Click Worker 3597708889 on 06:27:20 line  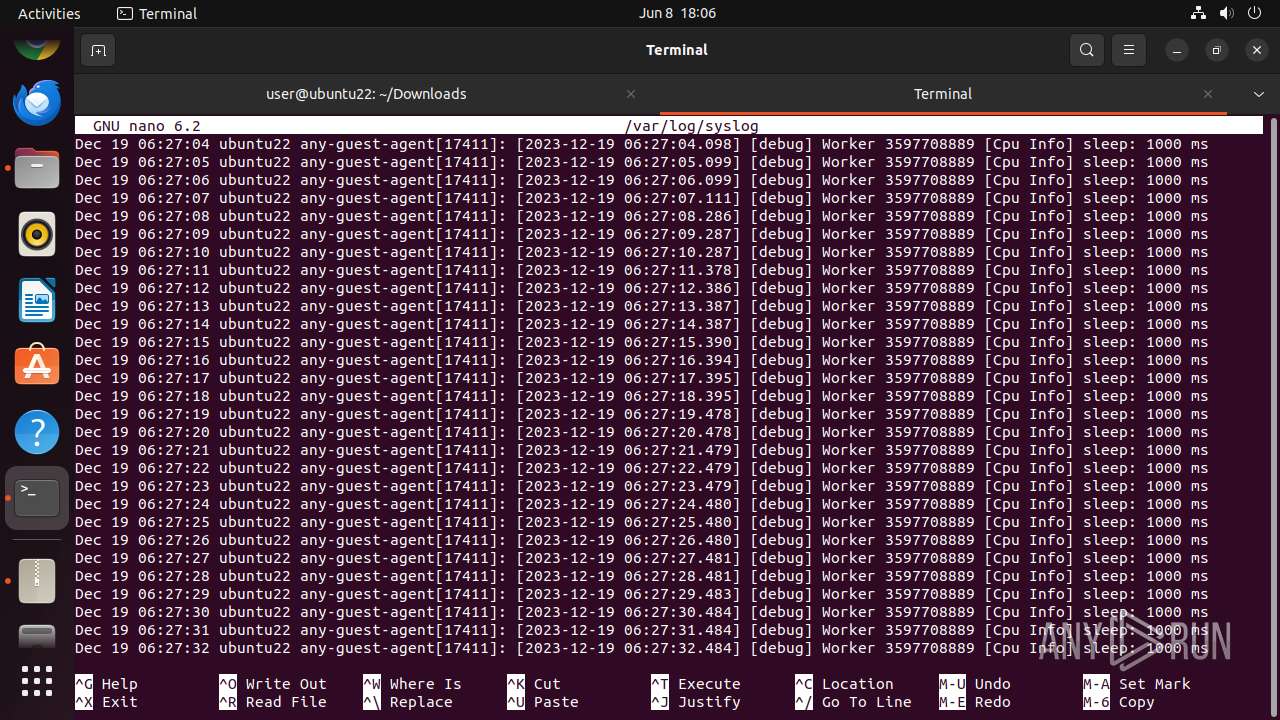pos(898,432)
